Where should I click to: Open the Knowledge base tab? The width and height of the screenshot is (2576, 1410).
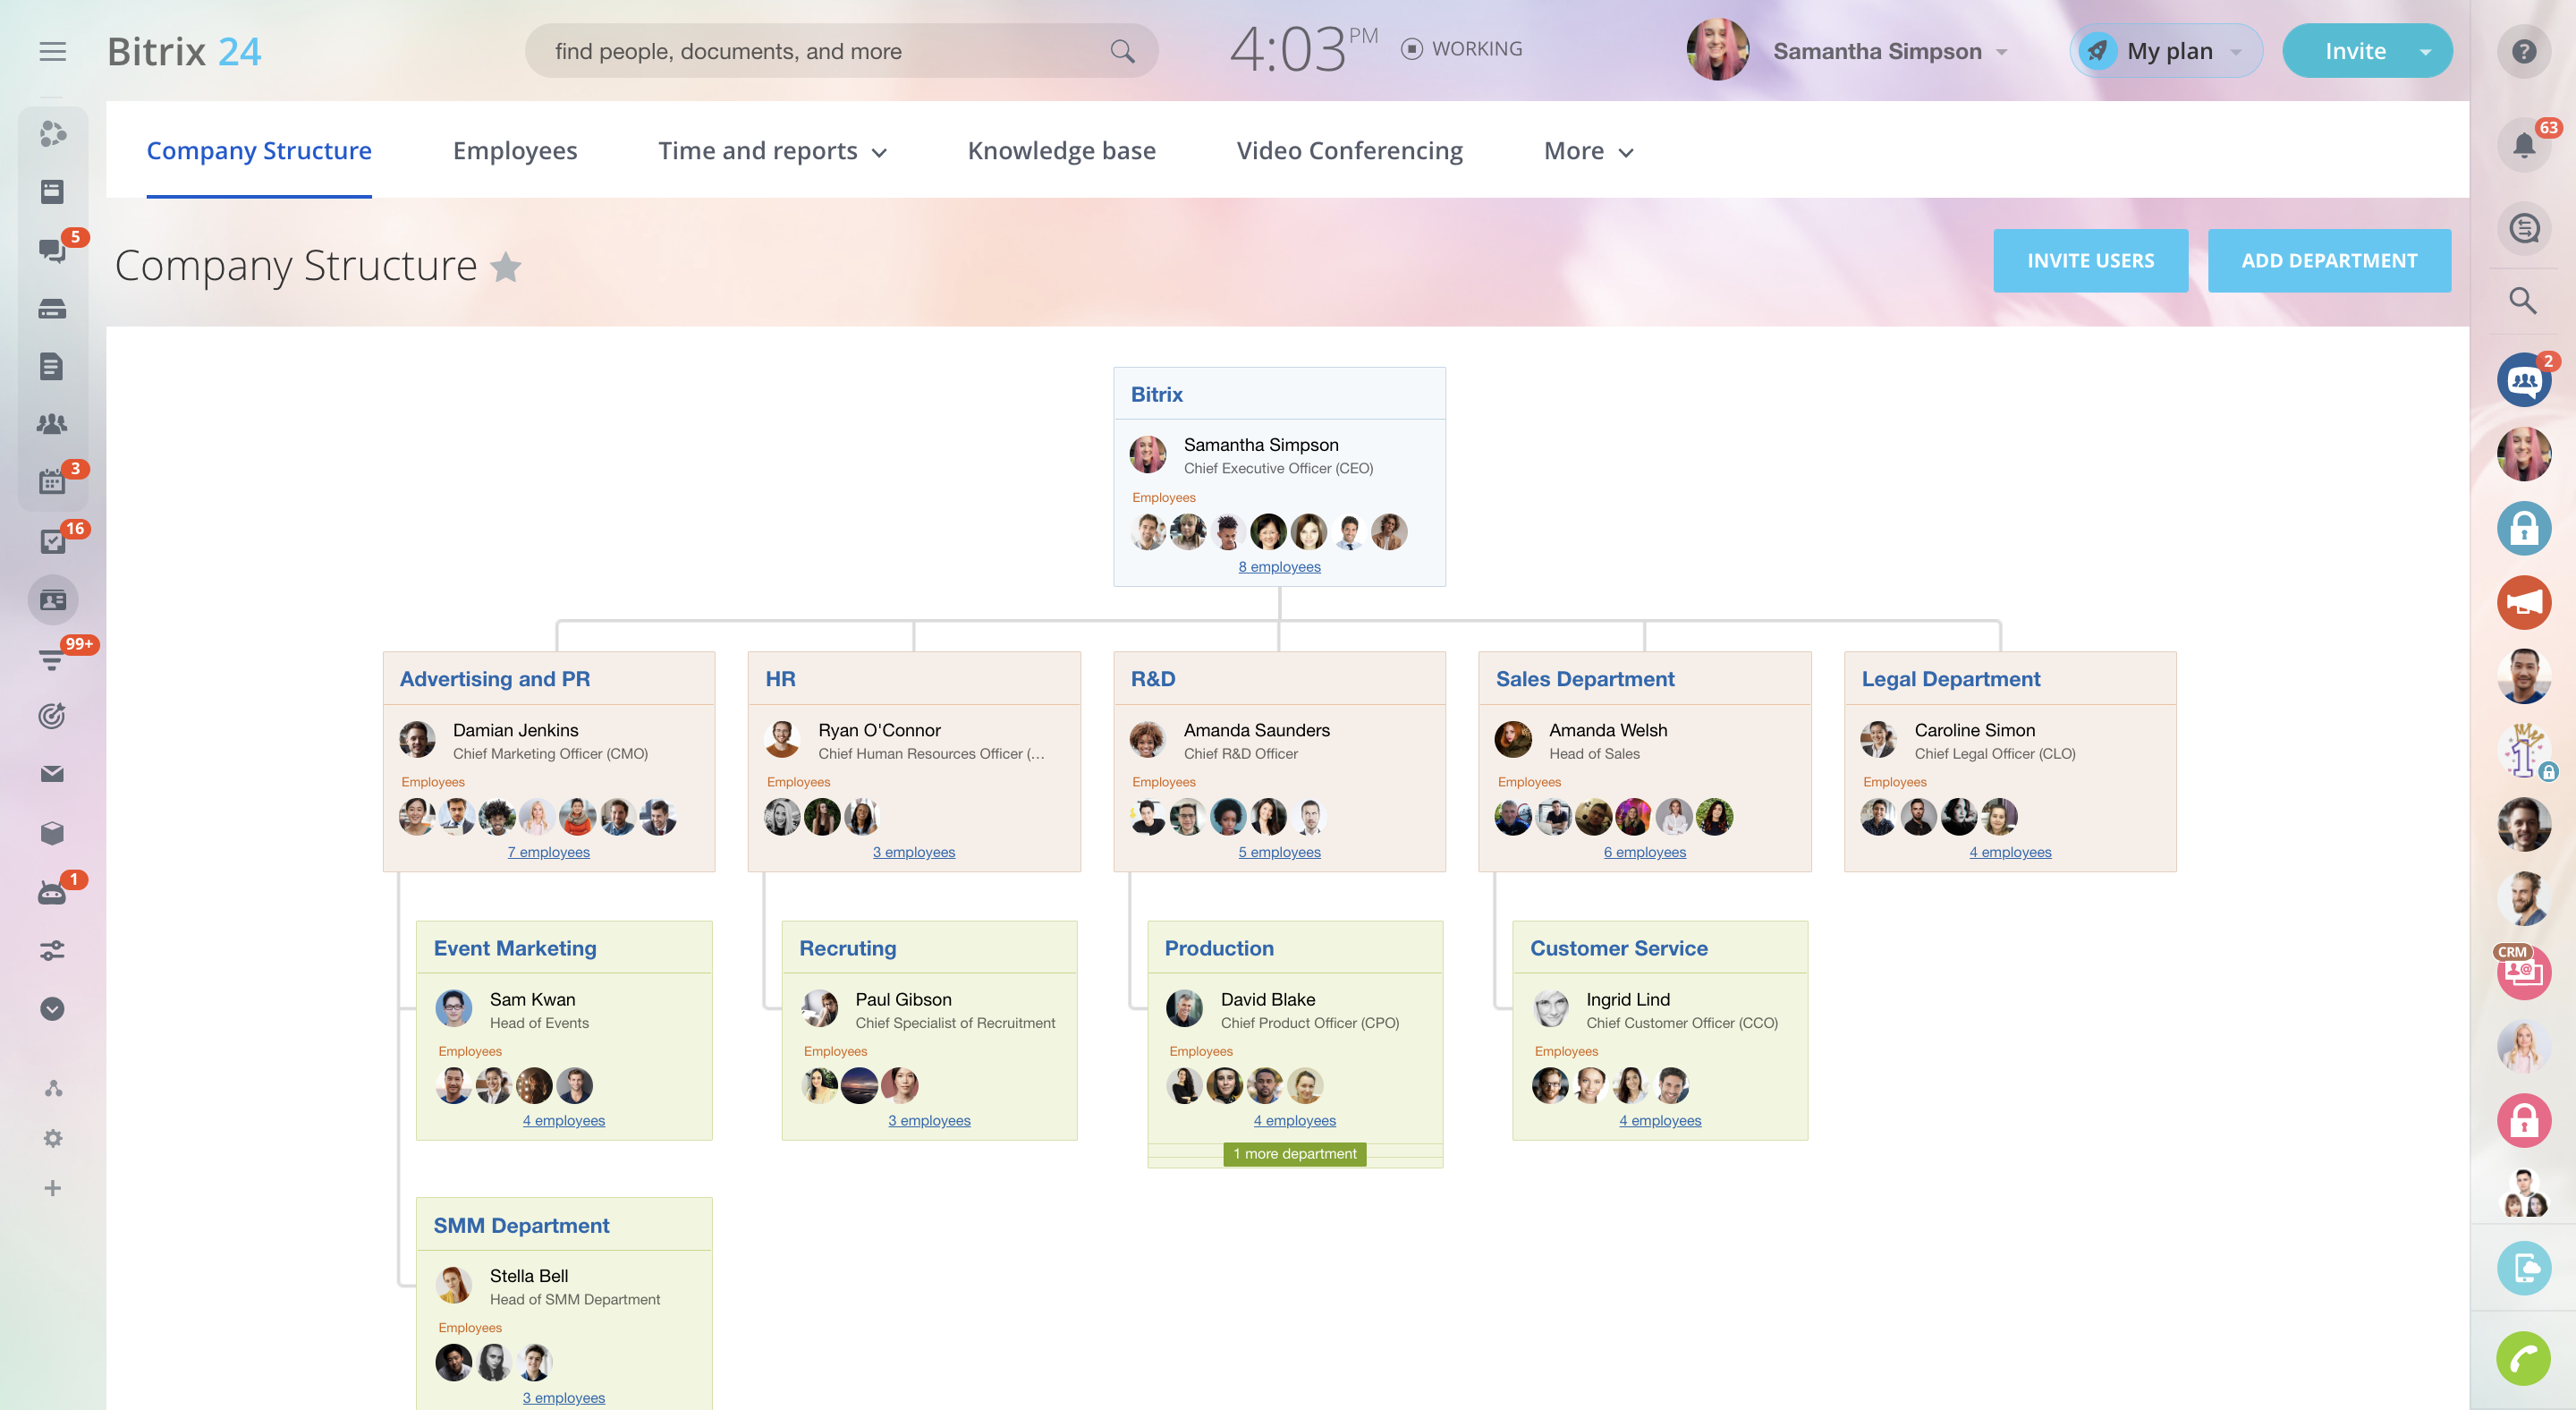click(x=1061, y=151)
